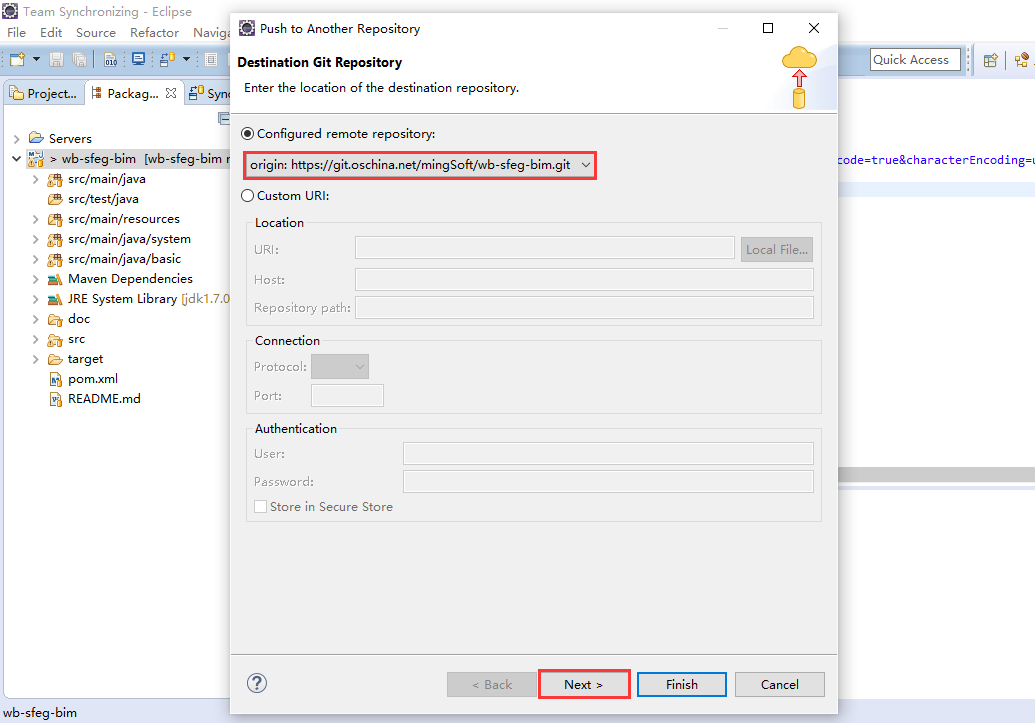Click the Open Perspective icon

pyautogui.click(x=990, y=60)
